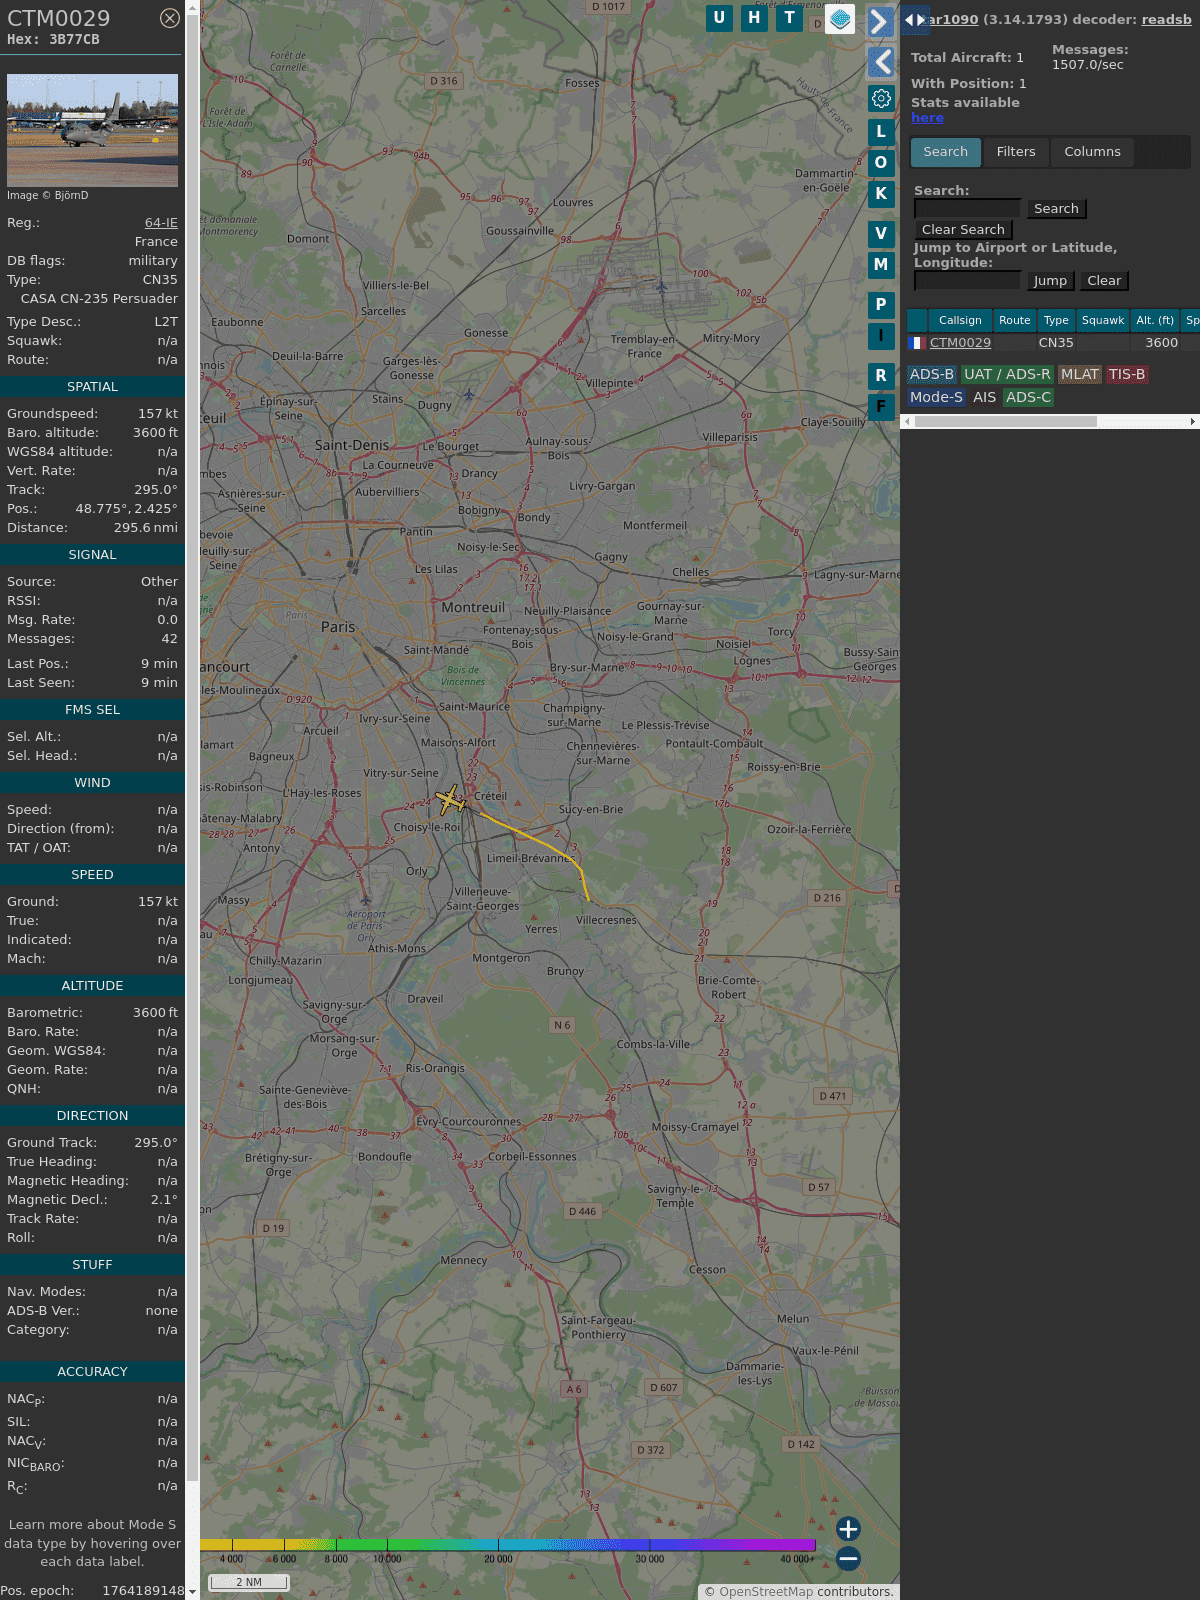
Task: Select the yellow aircraft icon on map
Action: (450, 800)
